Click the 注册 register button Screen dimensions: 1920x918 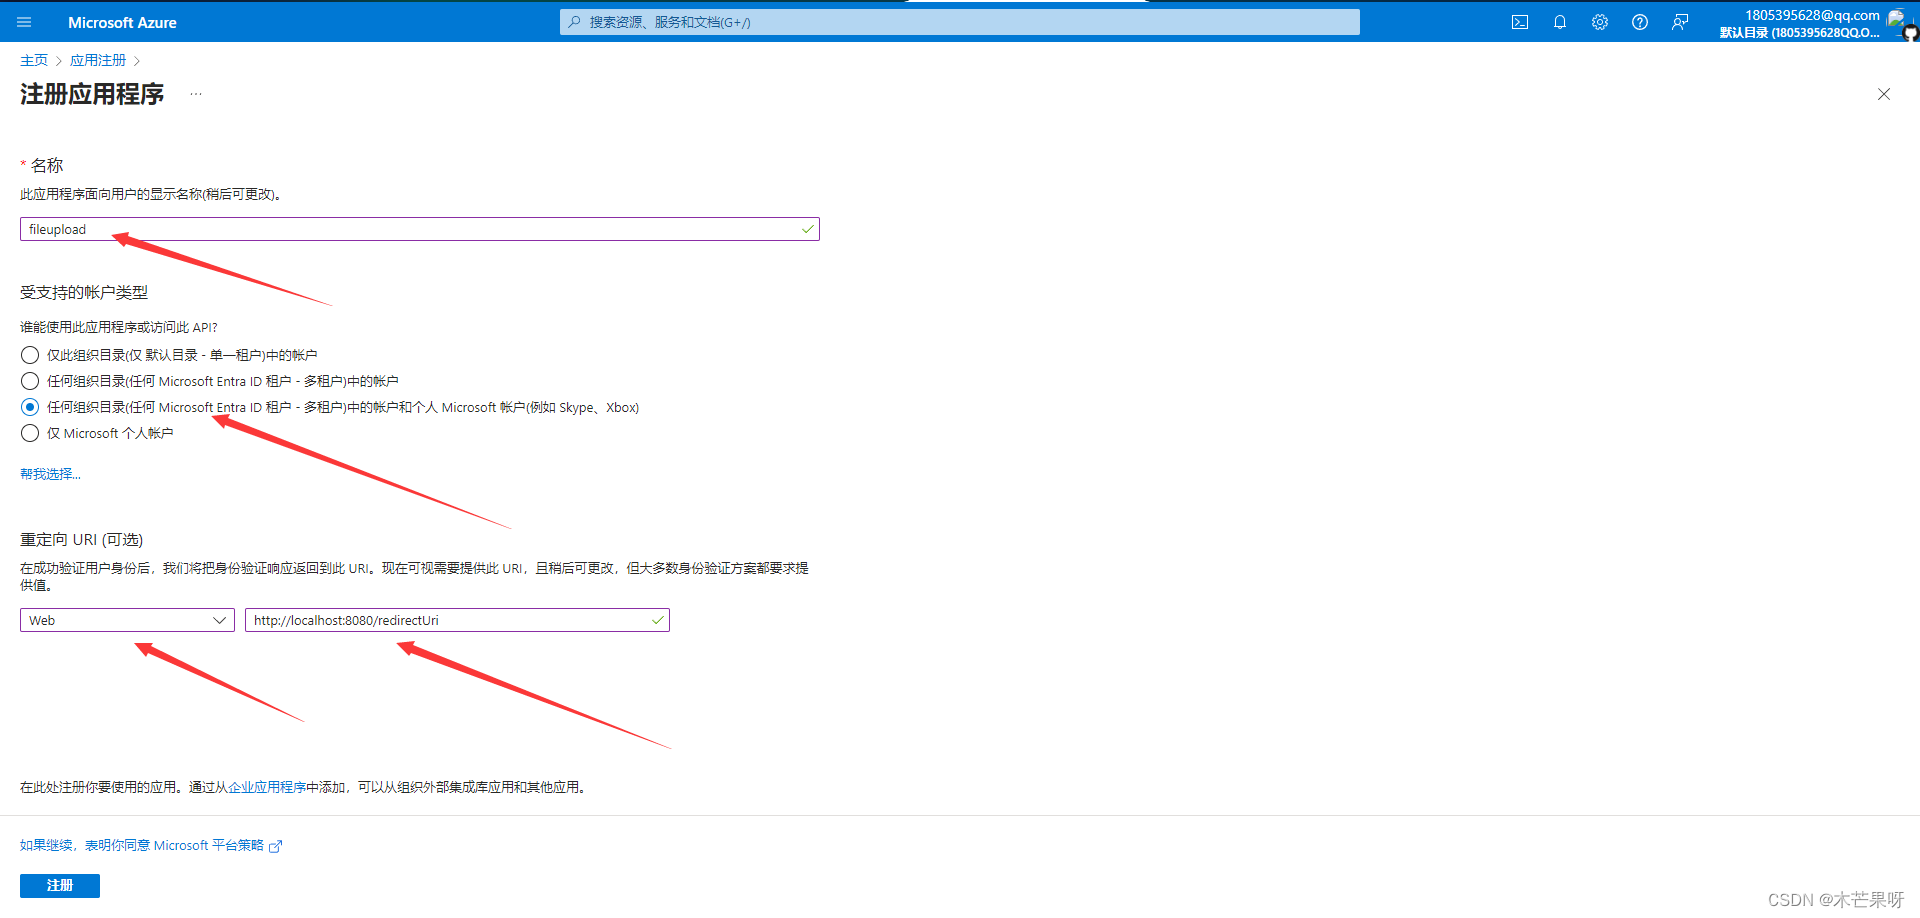pos(60,886)
